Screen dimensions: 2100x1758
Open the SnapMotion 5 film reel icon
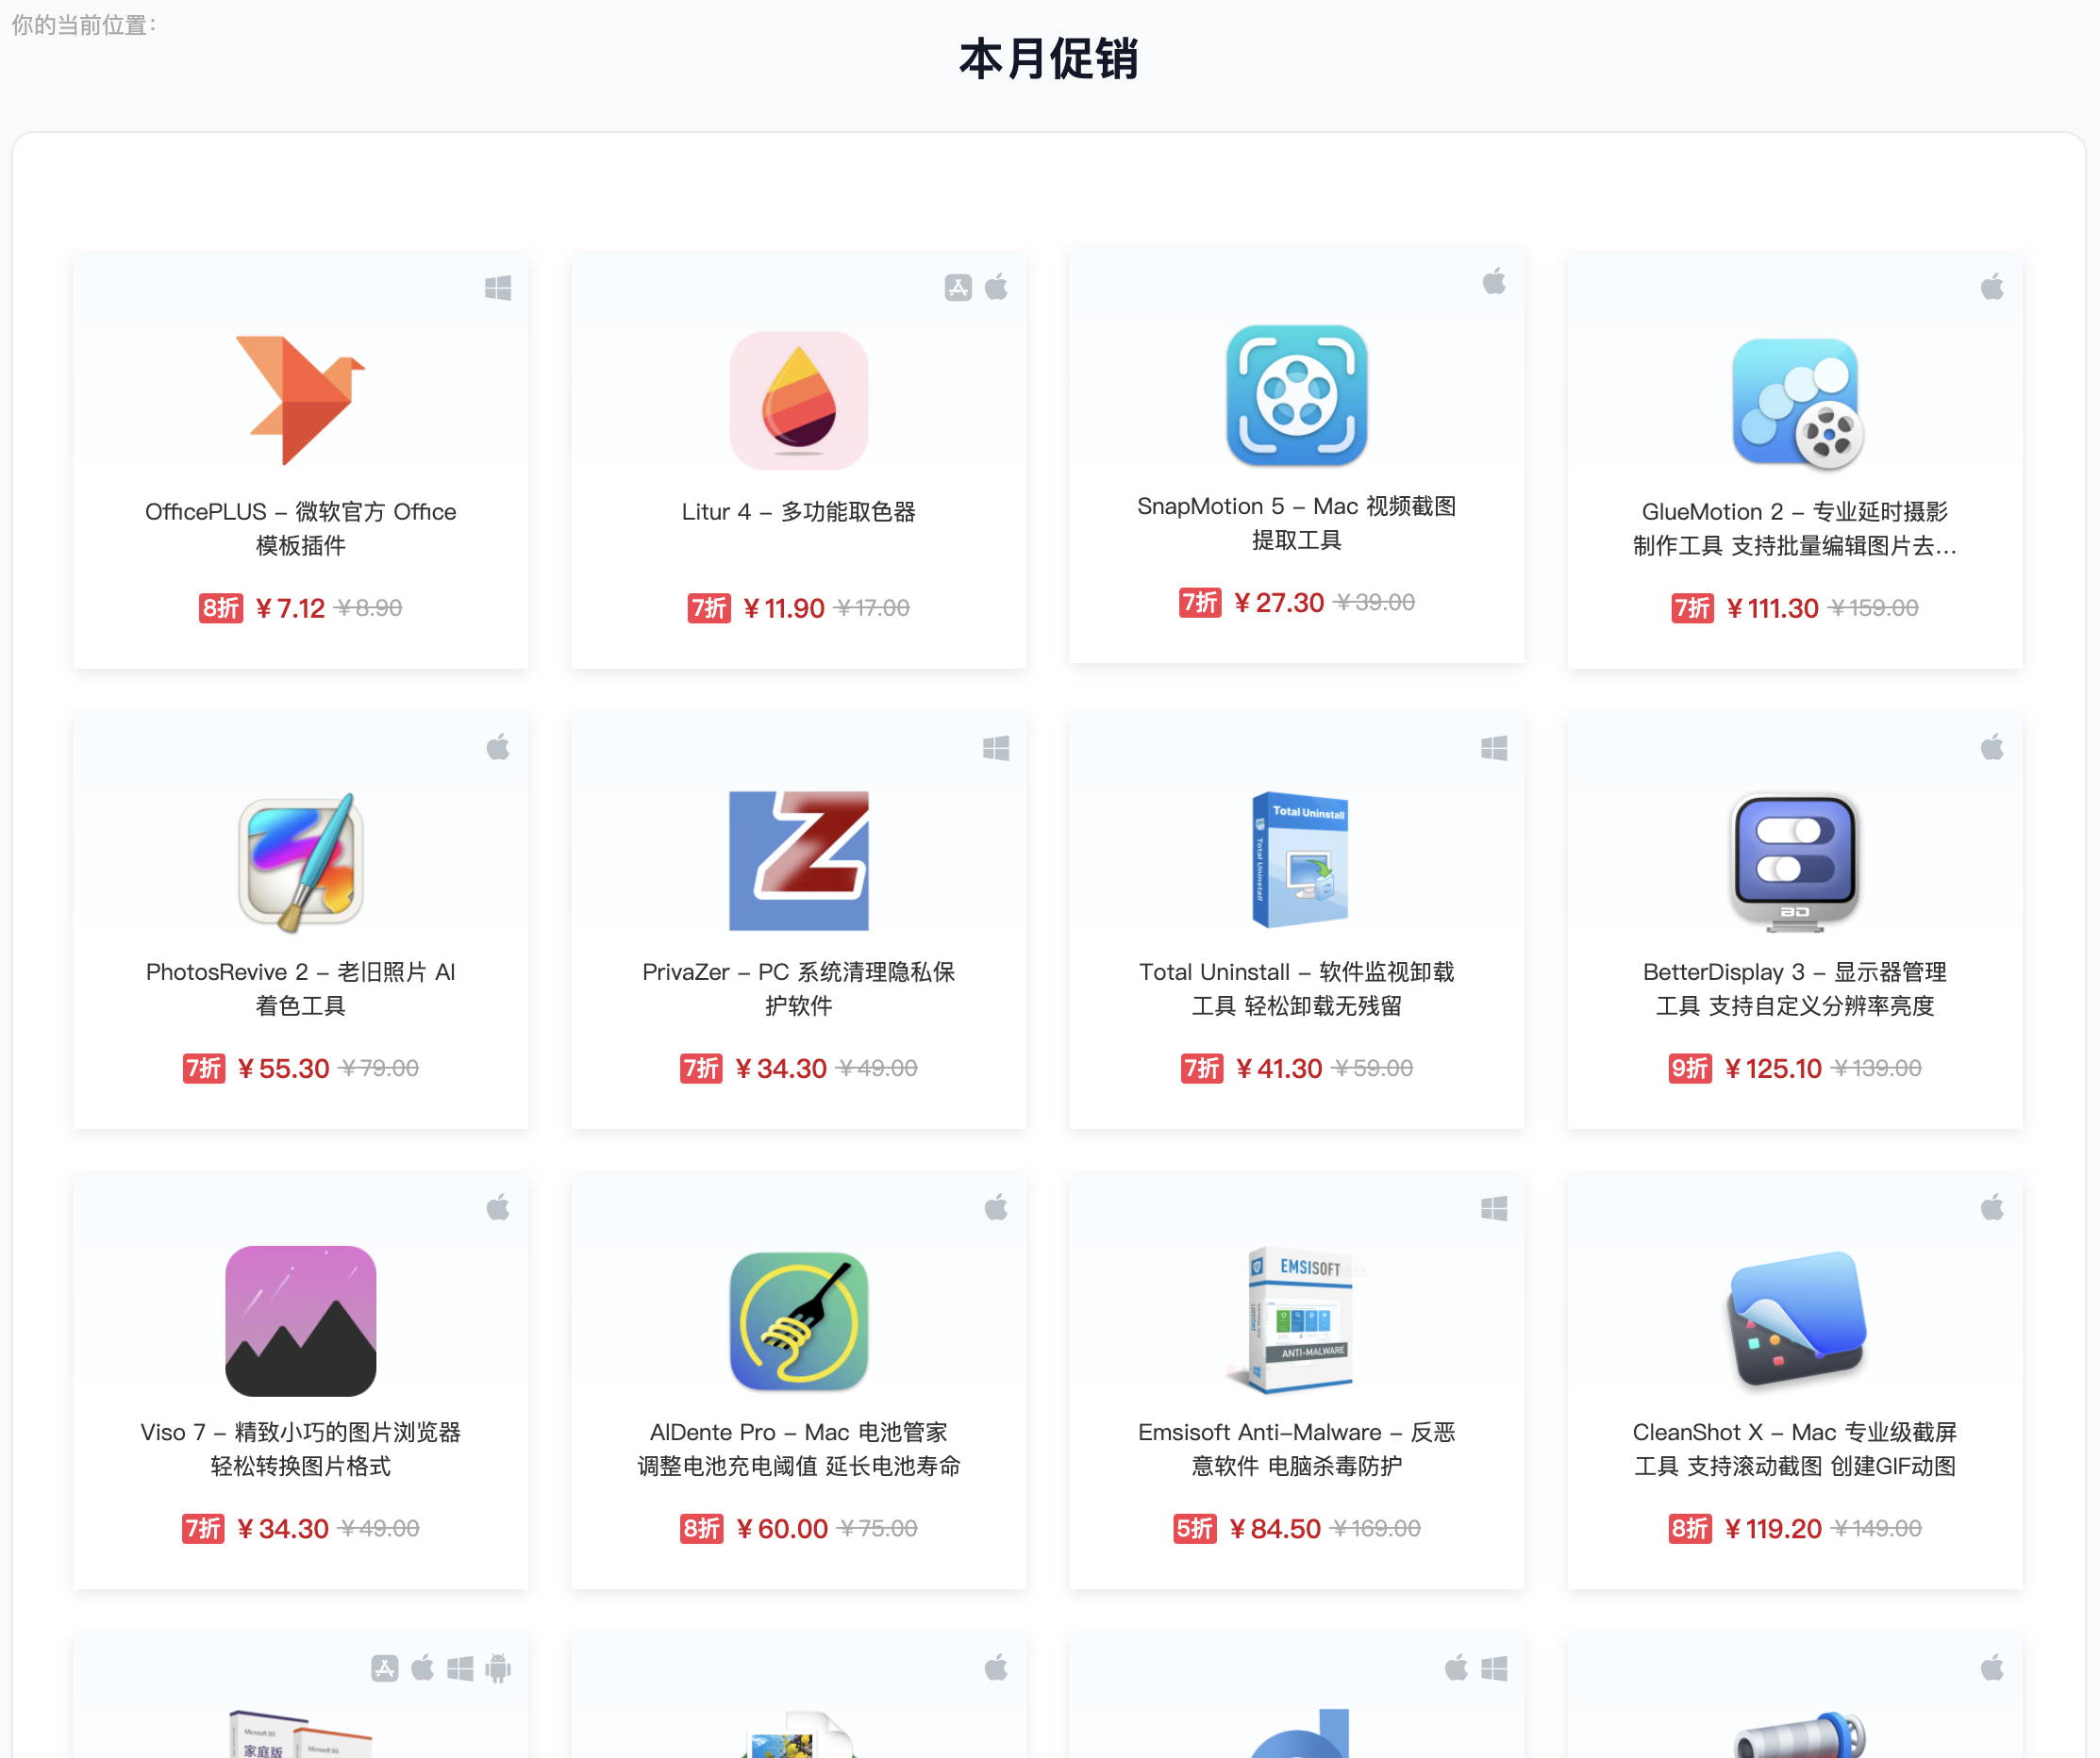(1296, 395)
